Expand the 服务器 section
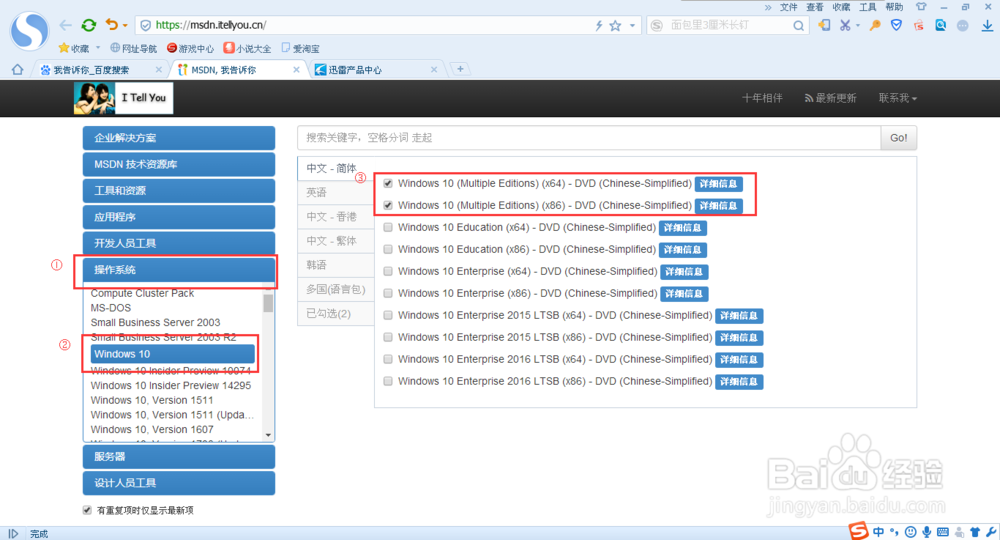The width and height of the screenshot is (1000, 540). (179, 456)
